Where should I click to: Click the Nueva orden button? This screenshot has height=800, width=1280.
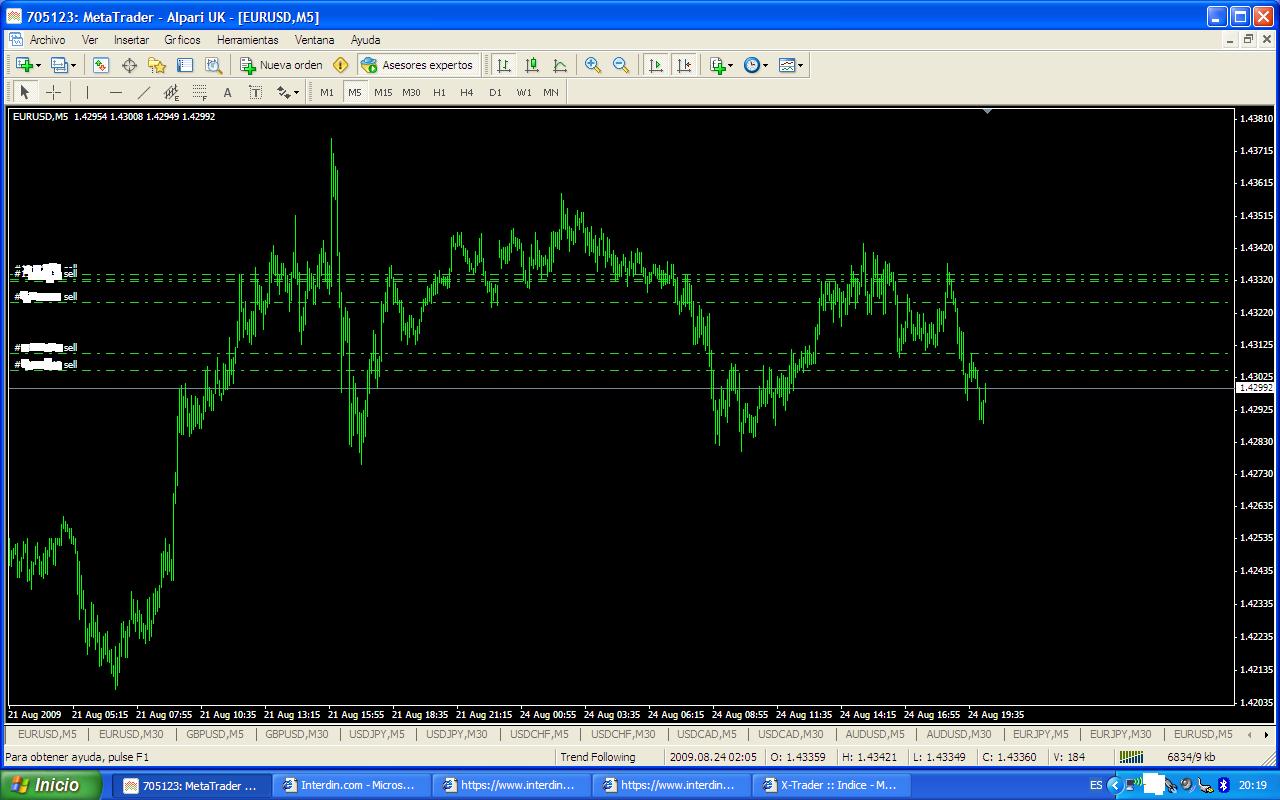click(281, 65)
